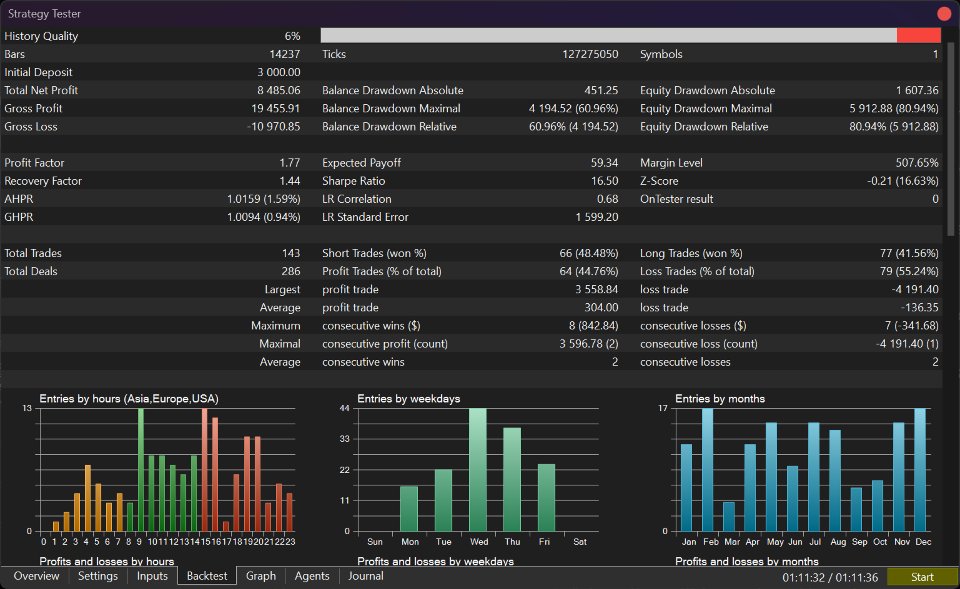Click the Symbols label

(661, 54)
